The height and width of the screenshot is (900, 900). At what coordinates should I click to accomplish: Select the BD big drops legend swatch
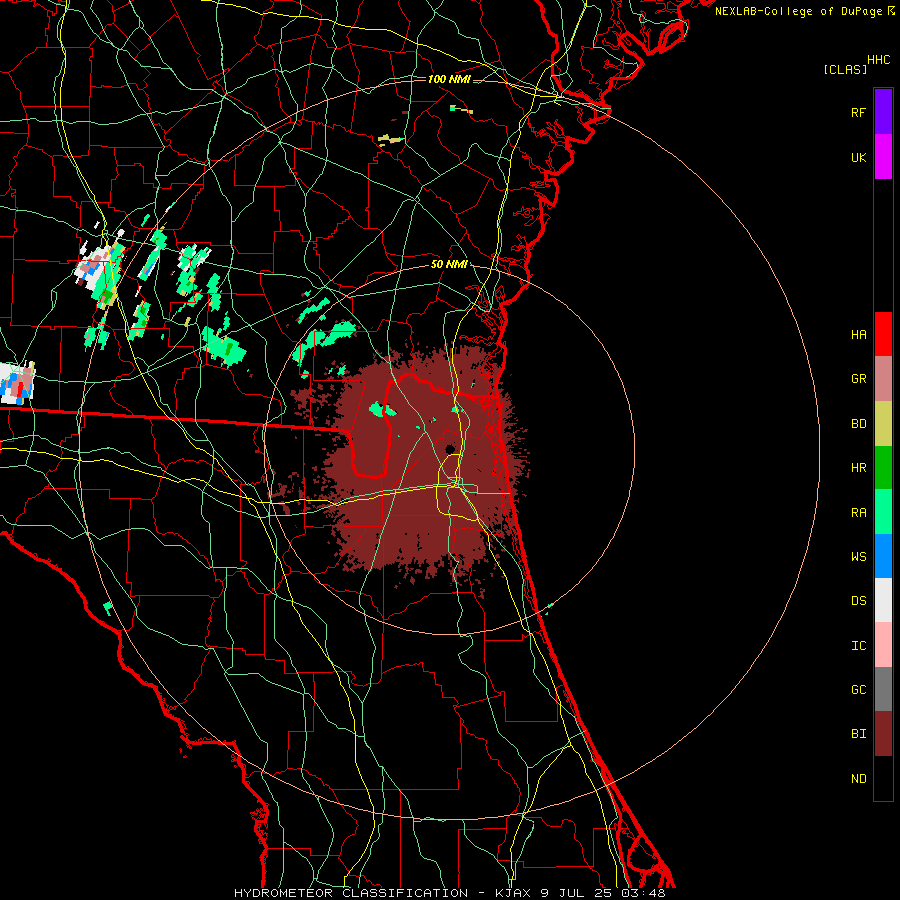883,423
